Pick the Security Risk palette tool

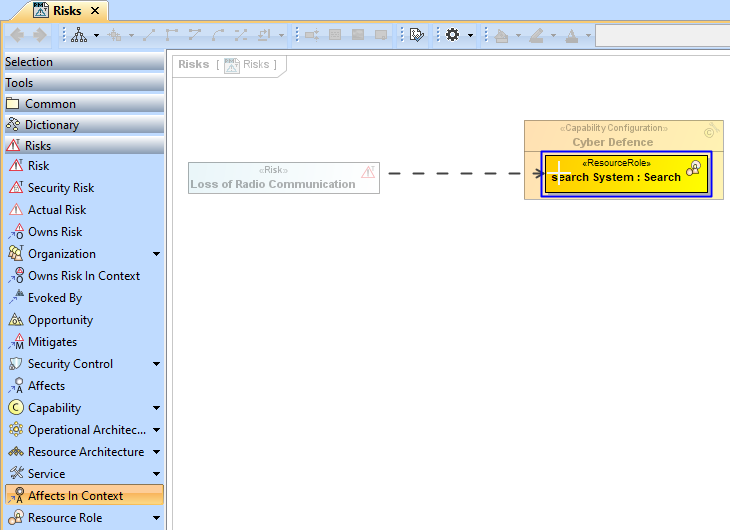coord(60,188)
